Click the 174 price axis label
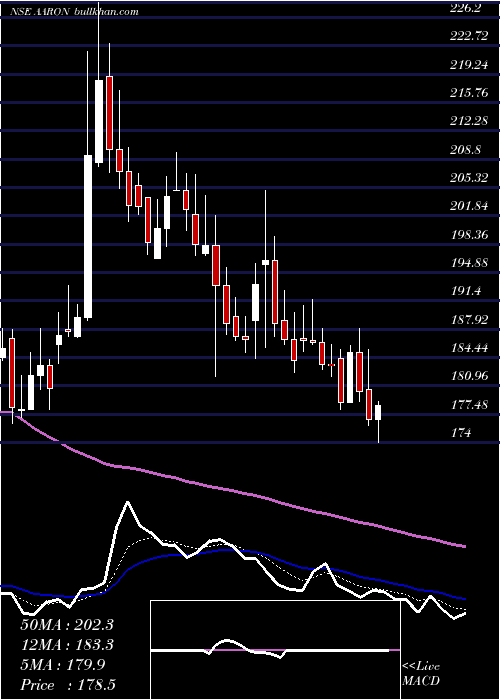The height and width of the screenshot is (700, 500). (461, 432)
